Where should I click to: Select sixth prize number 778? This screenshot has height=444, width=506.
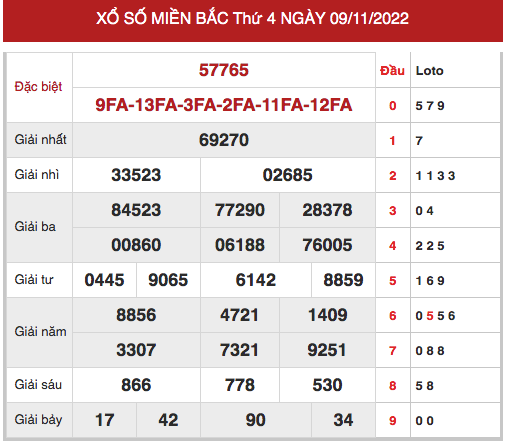point(240,385)
